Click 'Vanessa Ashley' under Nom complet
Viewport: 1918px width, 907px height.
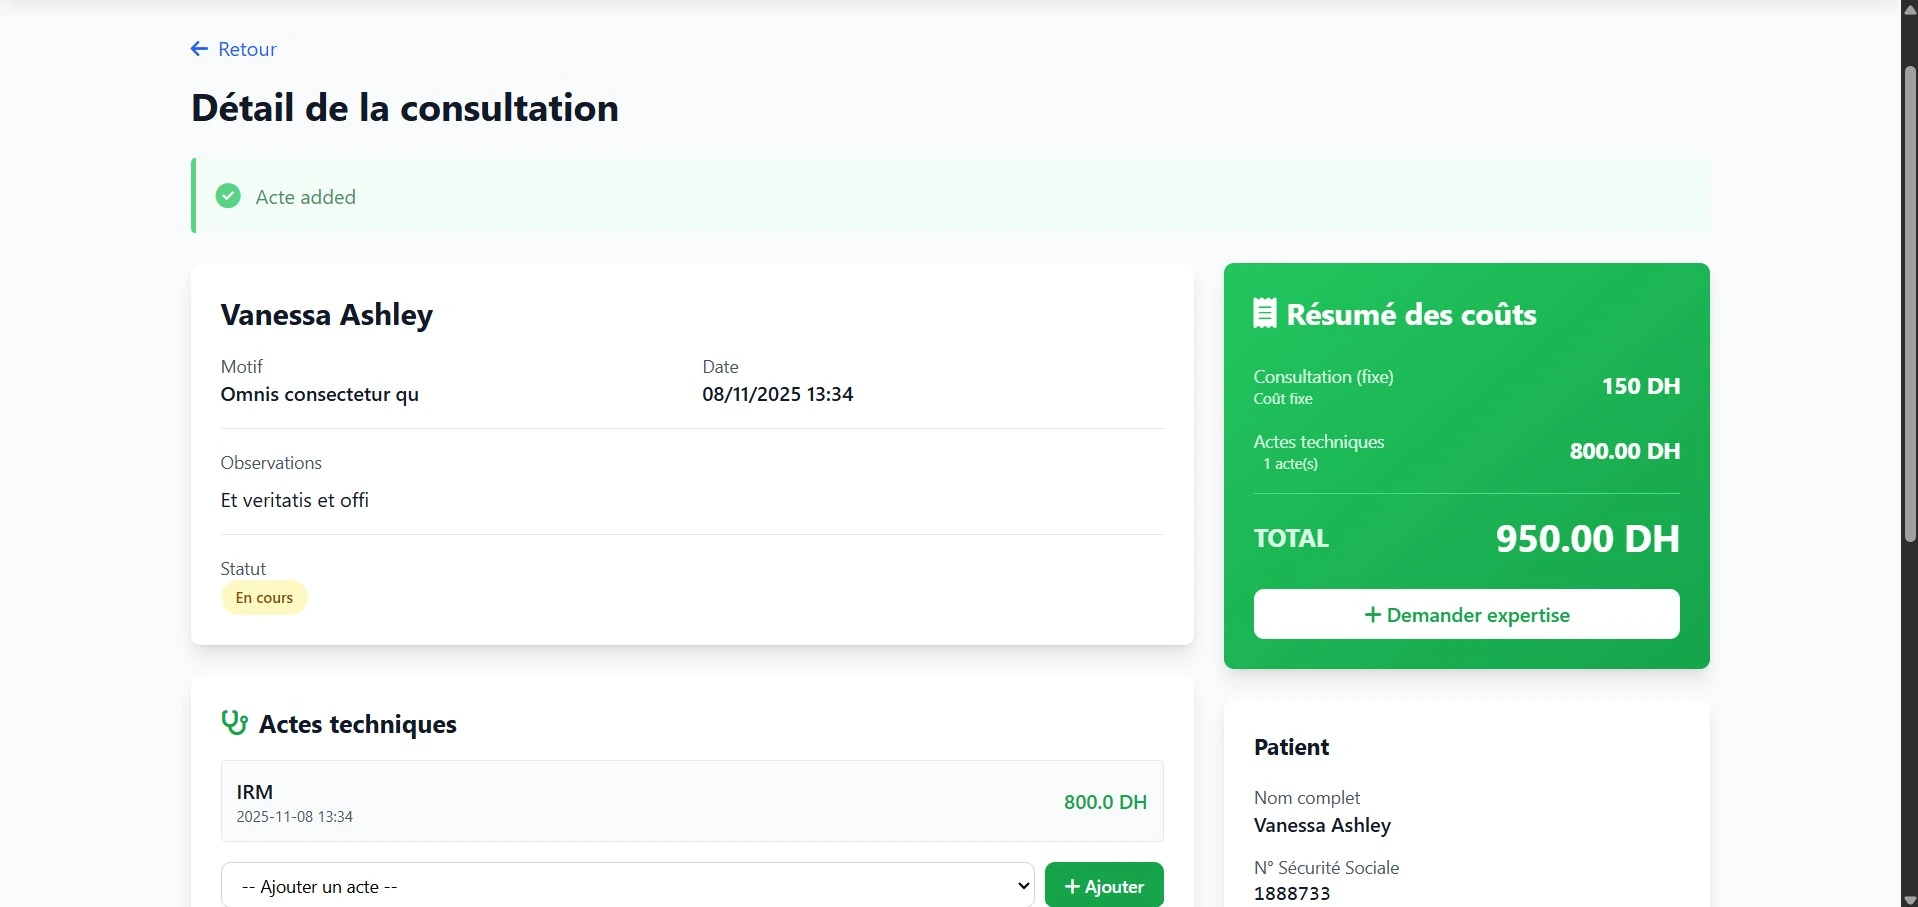pos(1322,825)
